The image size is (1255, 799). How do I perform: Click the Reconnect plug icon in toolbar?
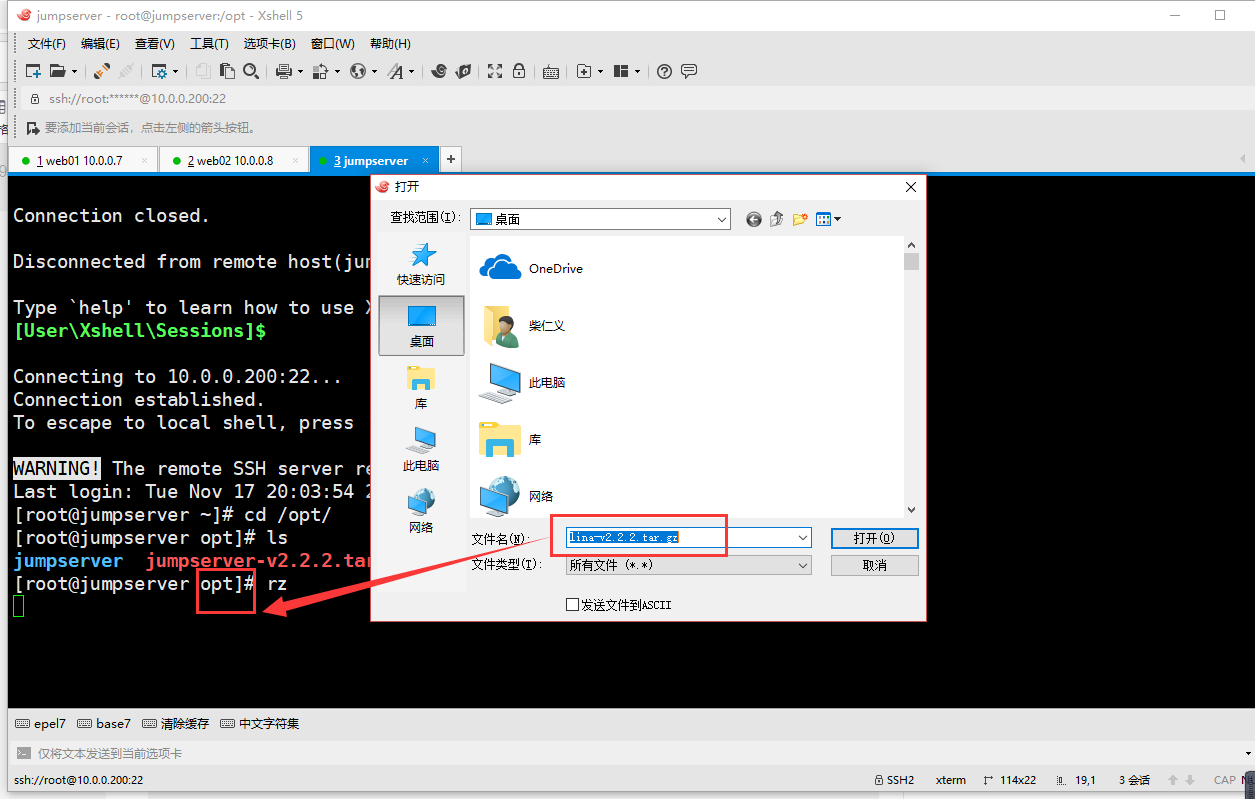point(102,71)
